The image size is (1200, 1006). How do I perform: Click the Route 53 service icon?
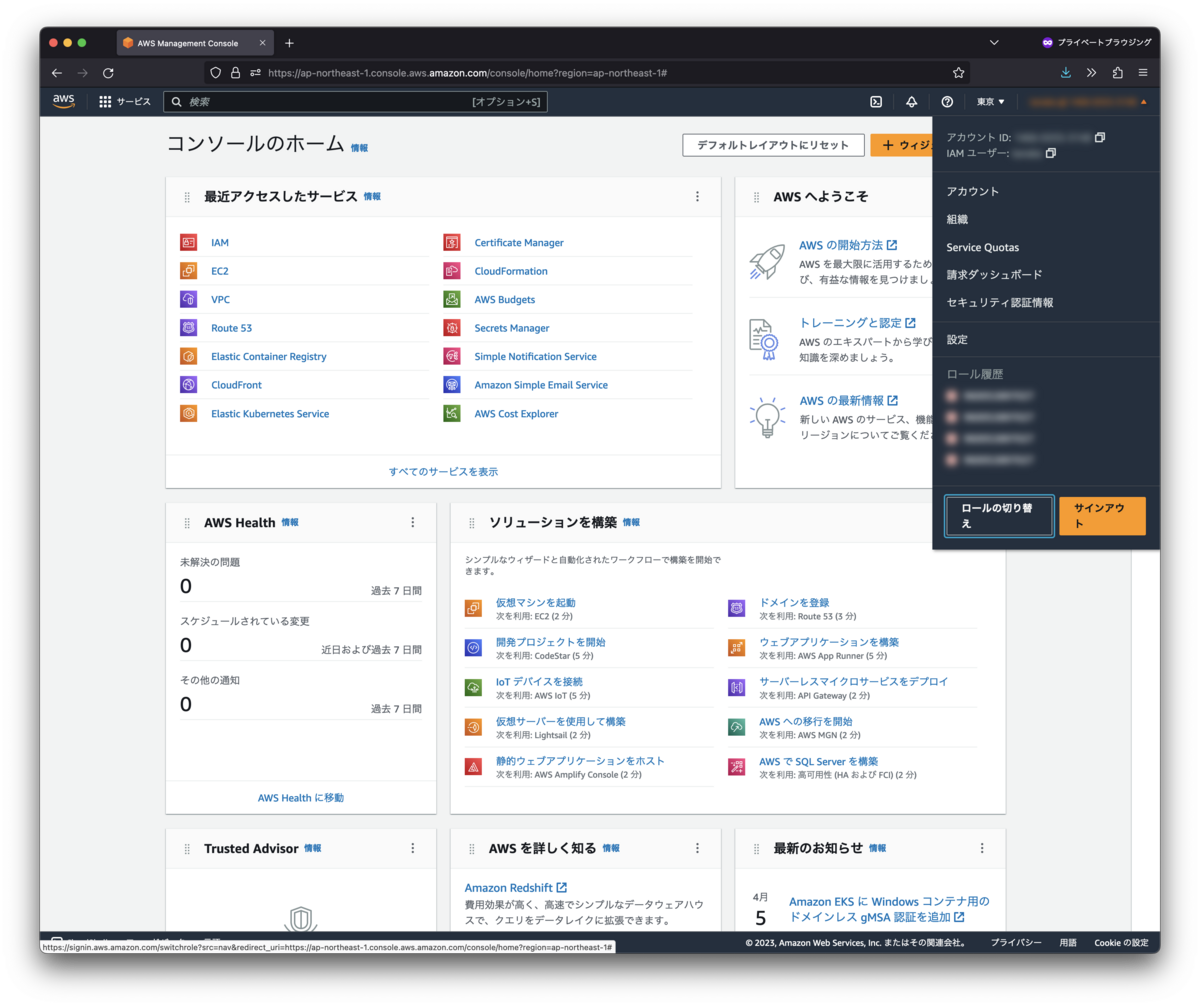[188, 328]
